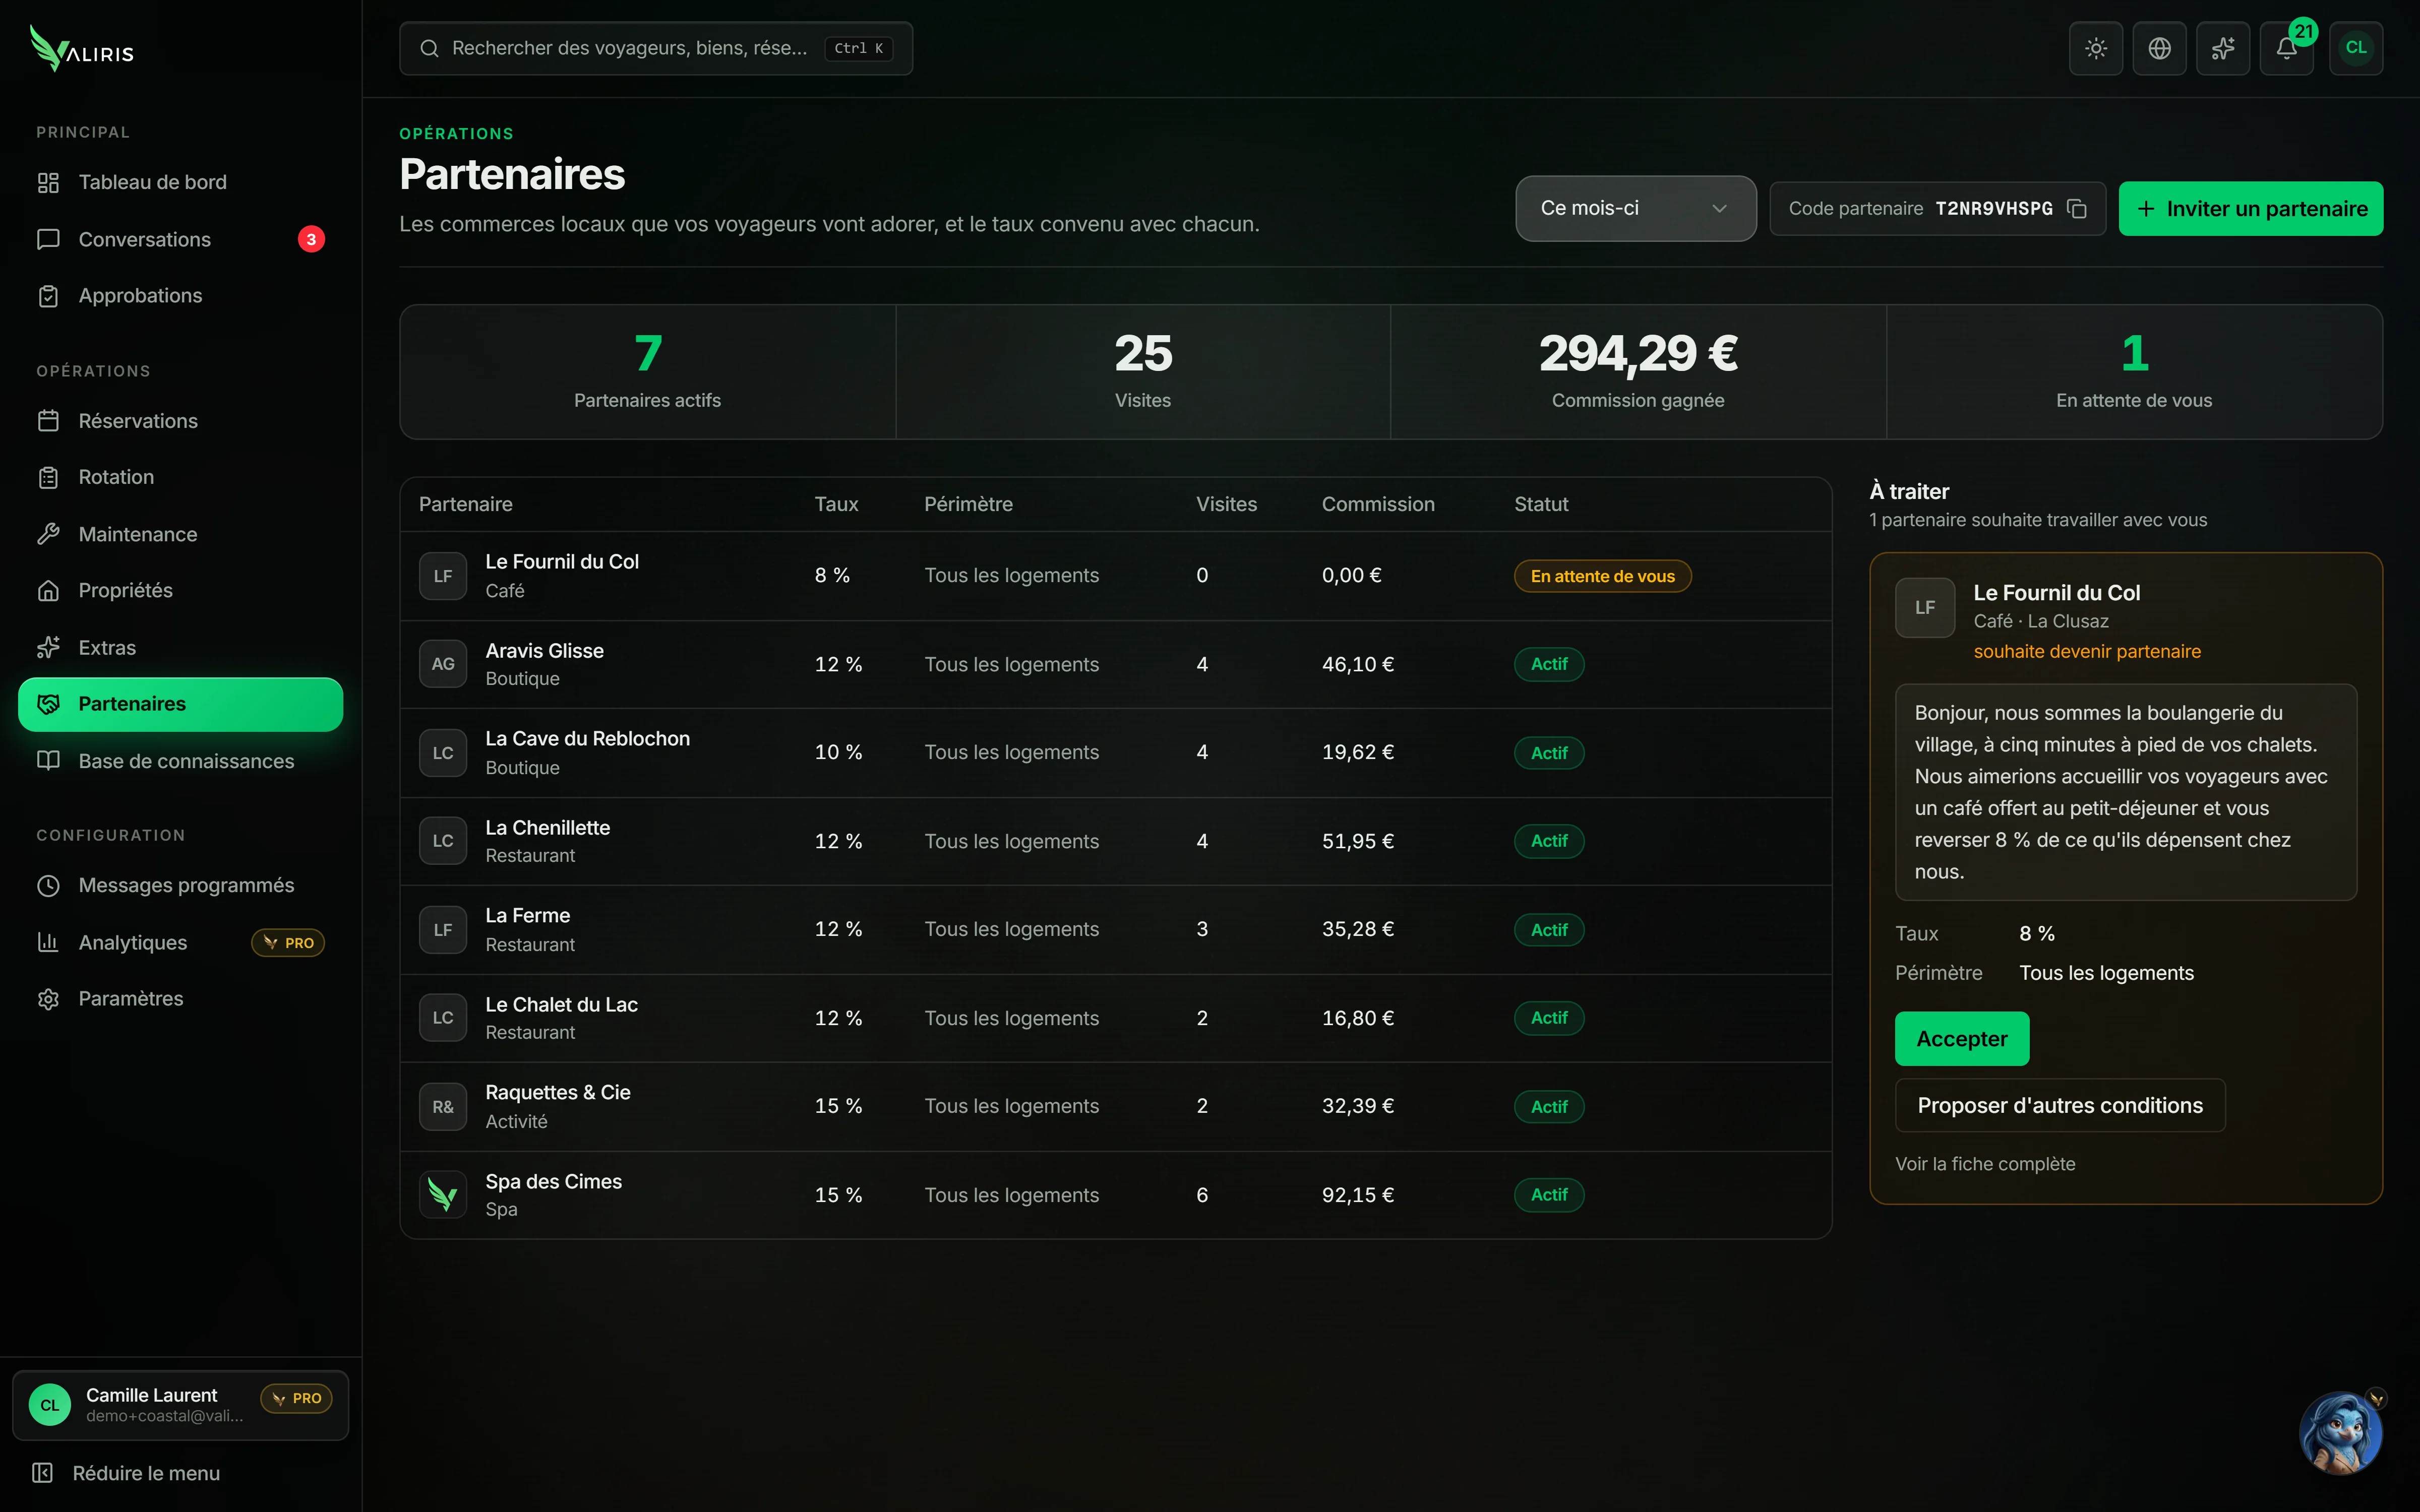Open Conversations in sidebar

click(x=180, y=239)
